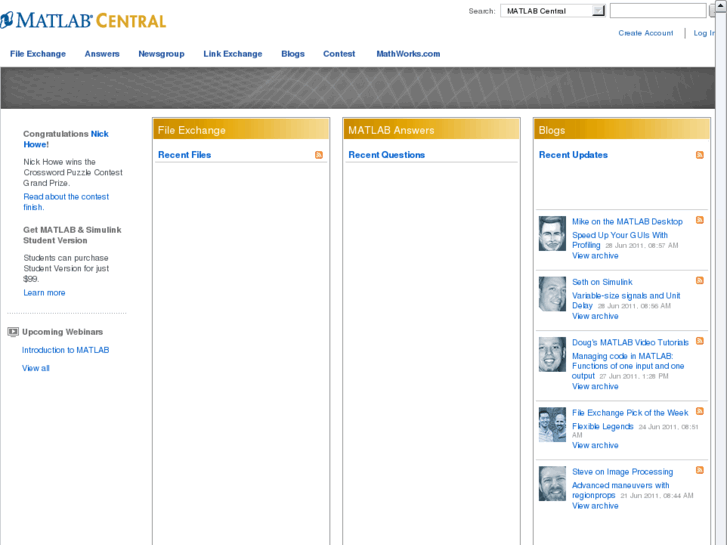Viewport: 727px width, 545px height.
Task: Open the Link Exchange nav menu
Action: [233, 54]
